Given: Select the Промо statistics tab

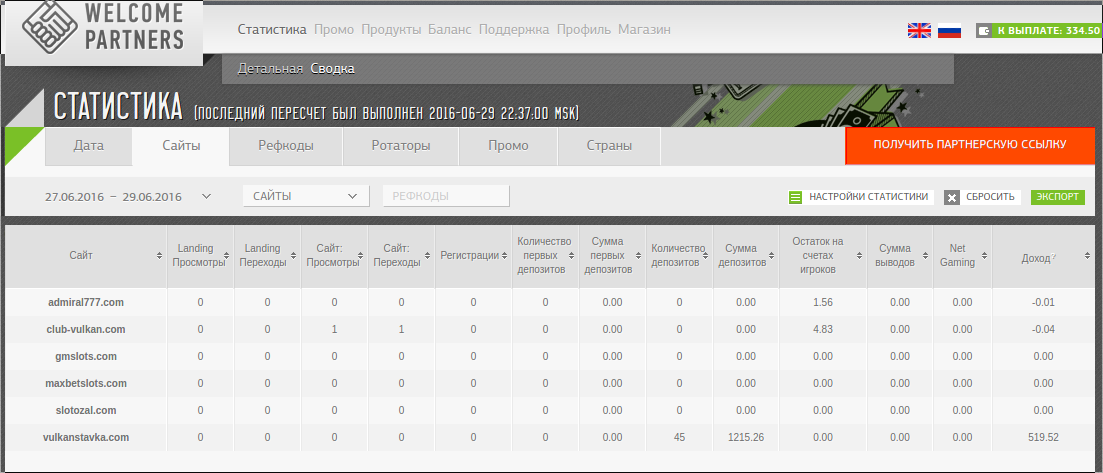Looking at the screenshot, I should [509, 146].
